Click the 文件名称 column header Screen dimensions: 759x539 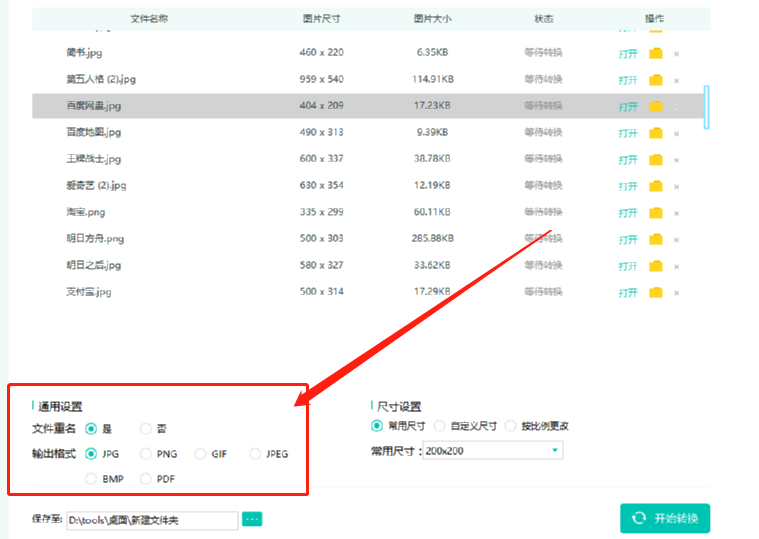point(149,18)
